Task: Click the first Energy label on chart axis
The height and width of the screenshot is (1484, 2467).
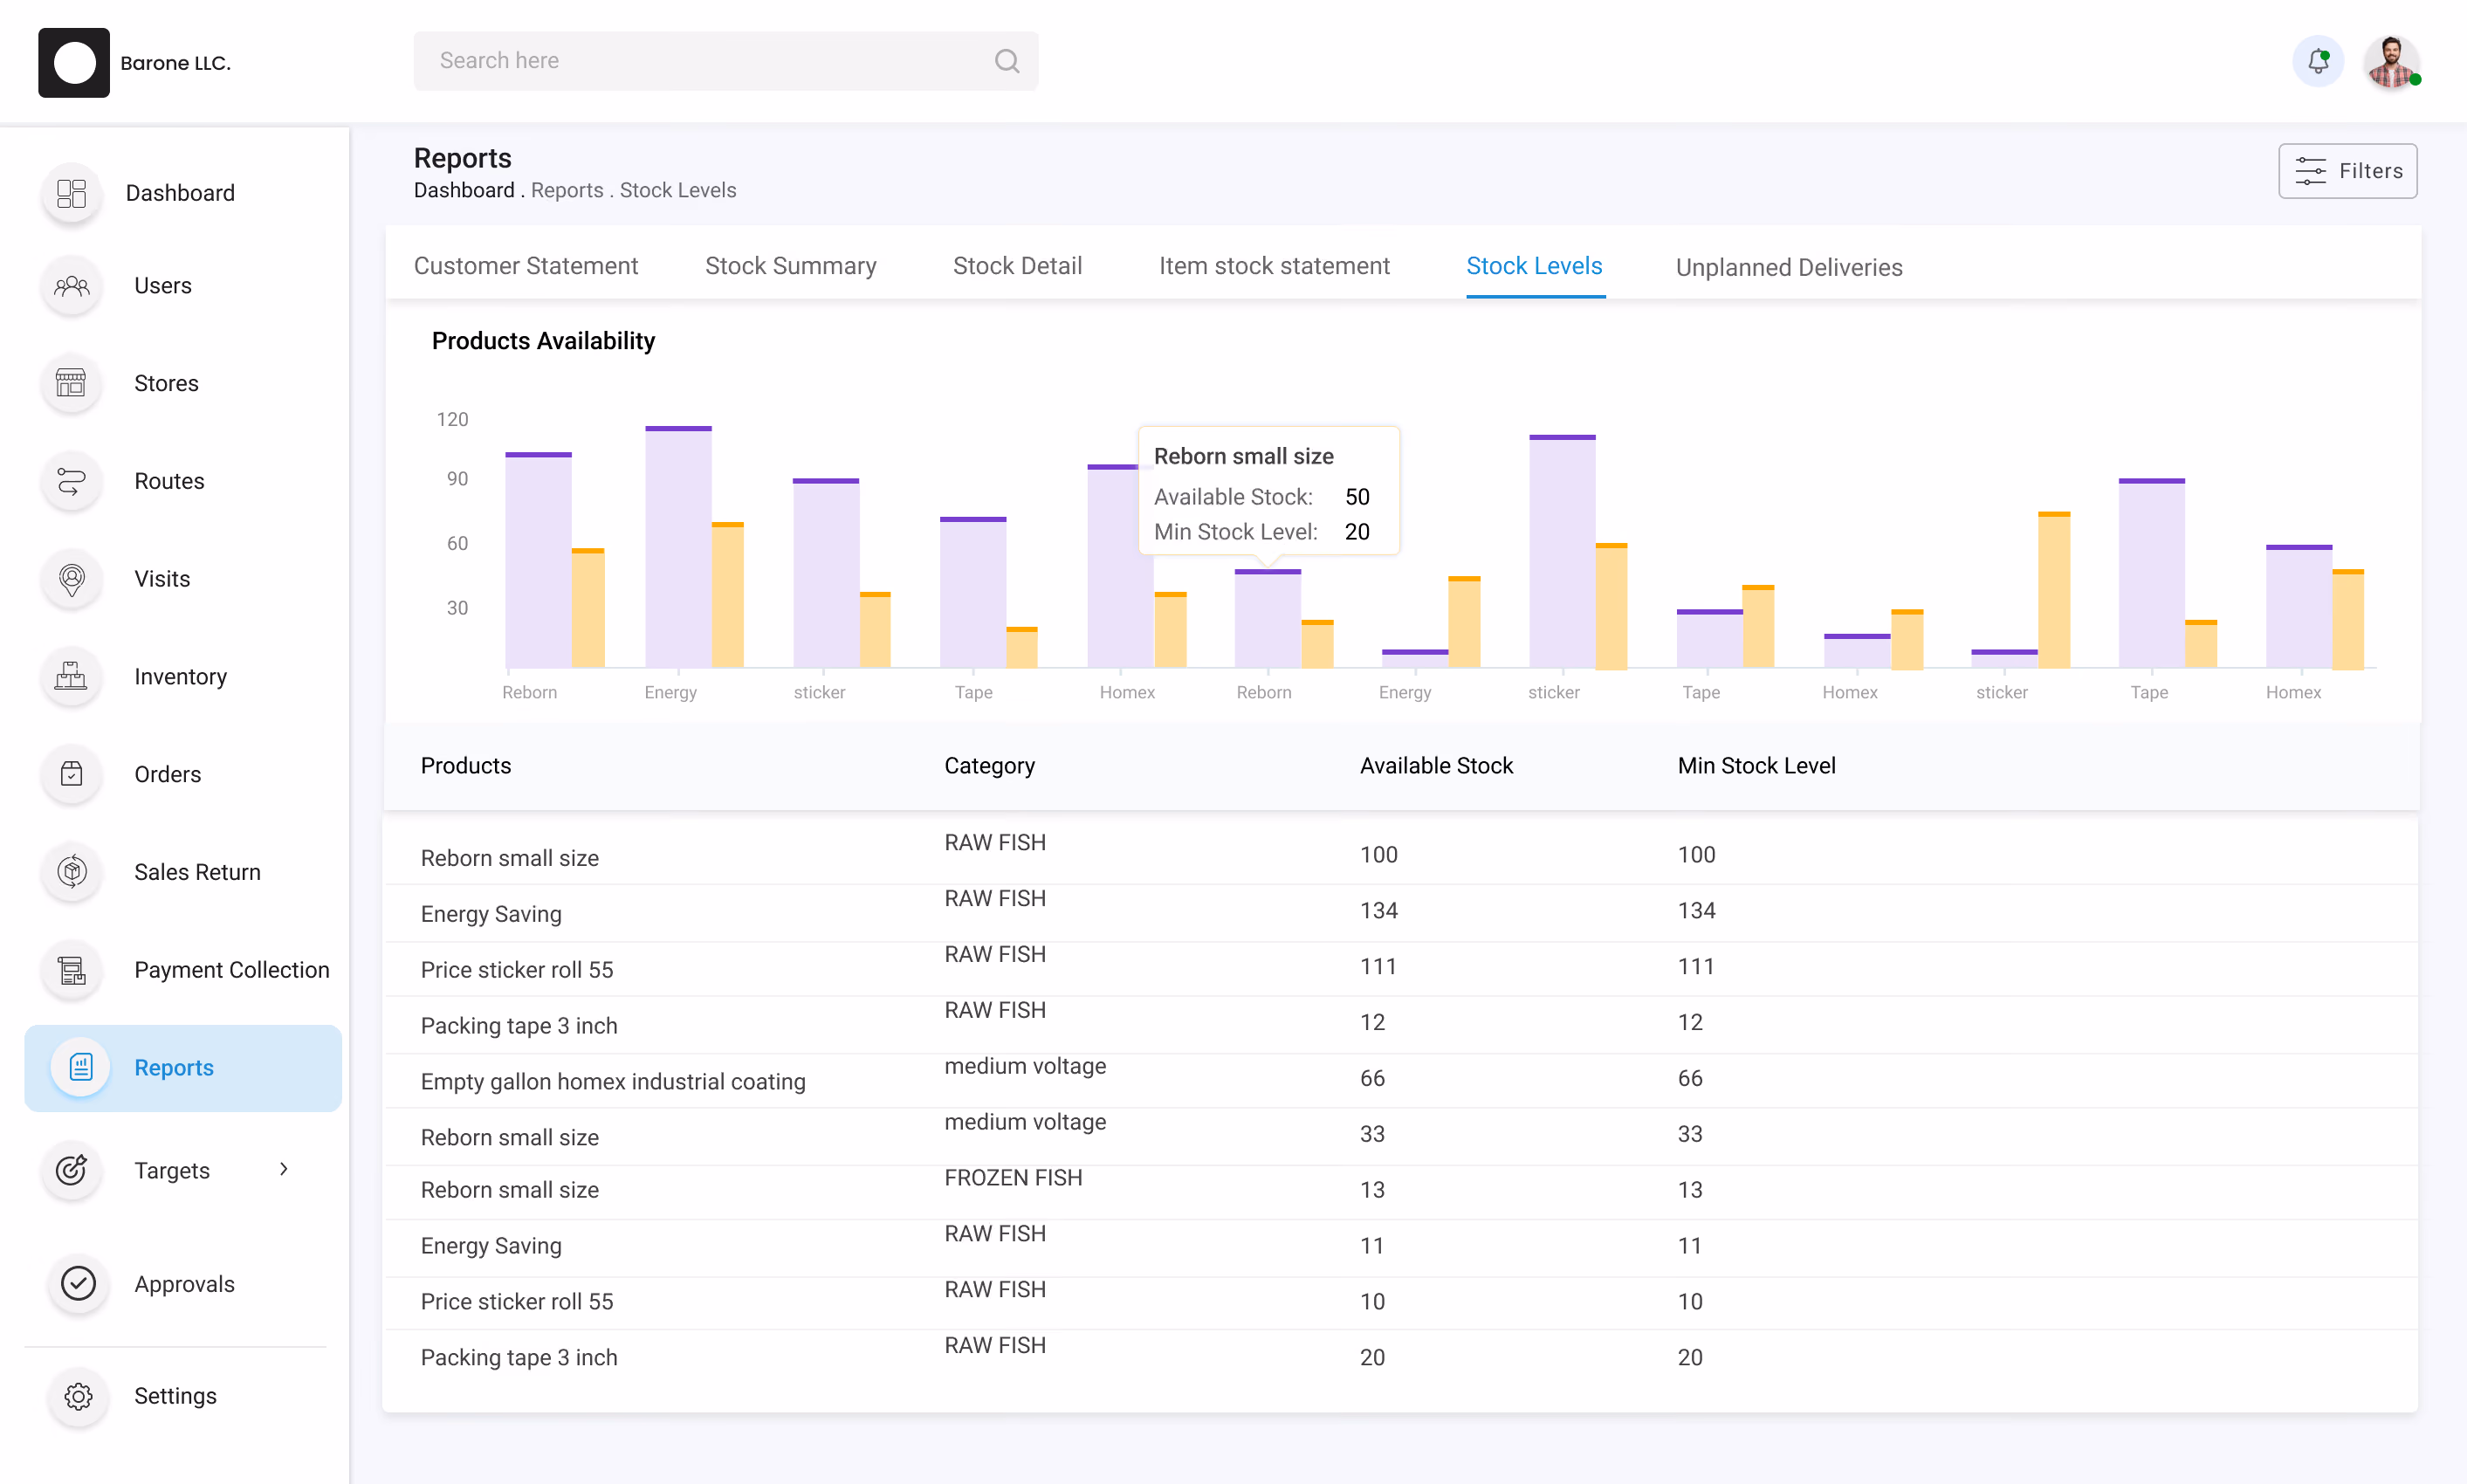Action: click(670, 692)
